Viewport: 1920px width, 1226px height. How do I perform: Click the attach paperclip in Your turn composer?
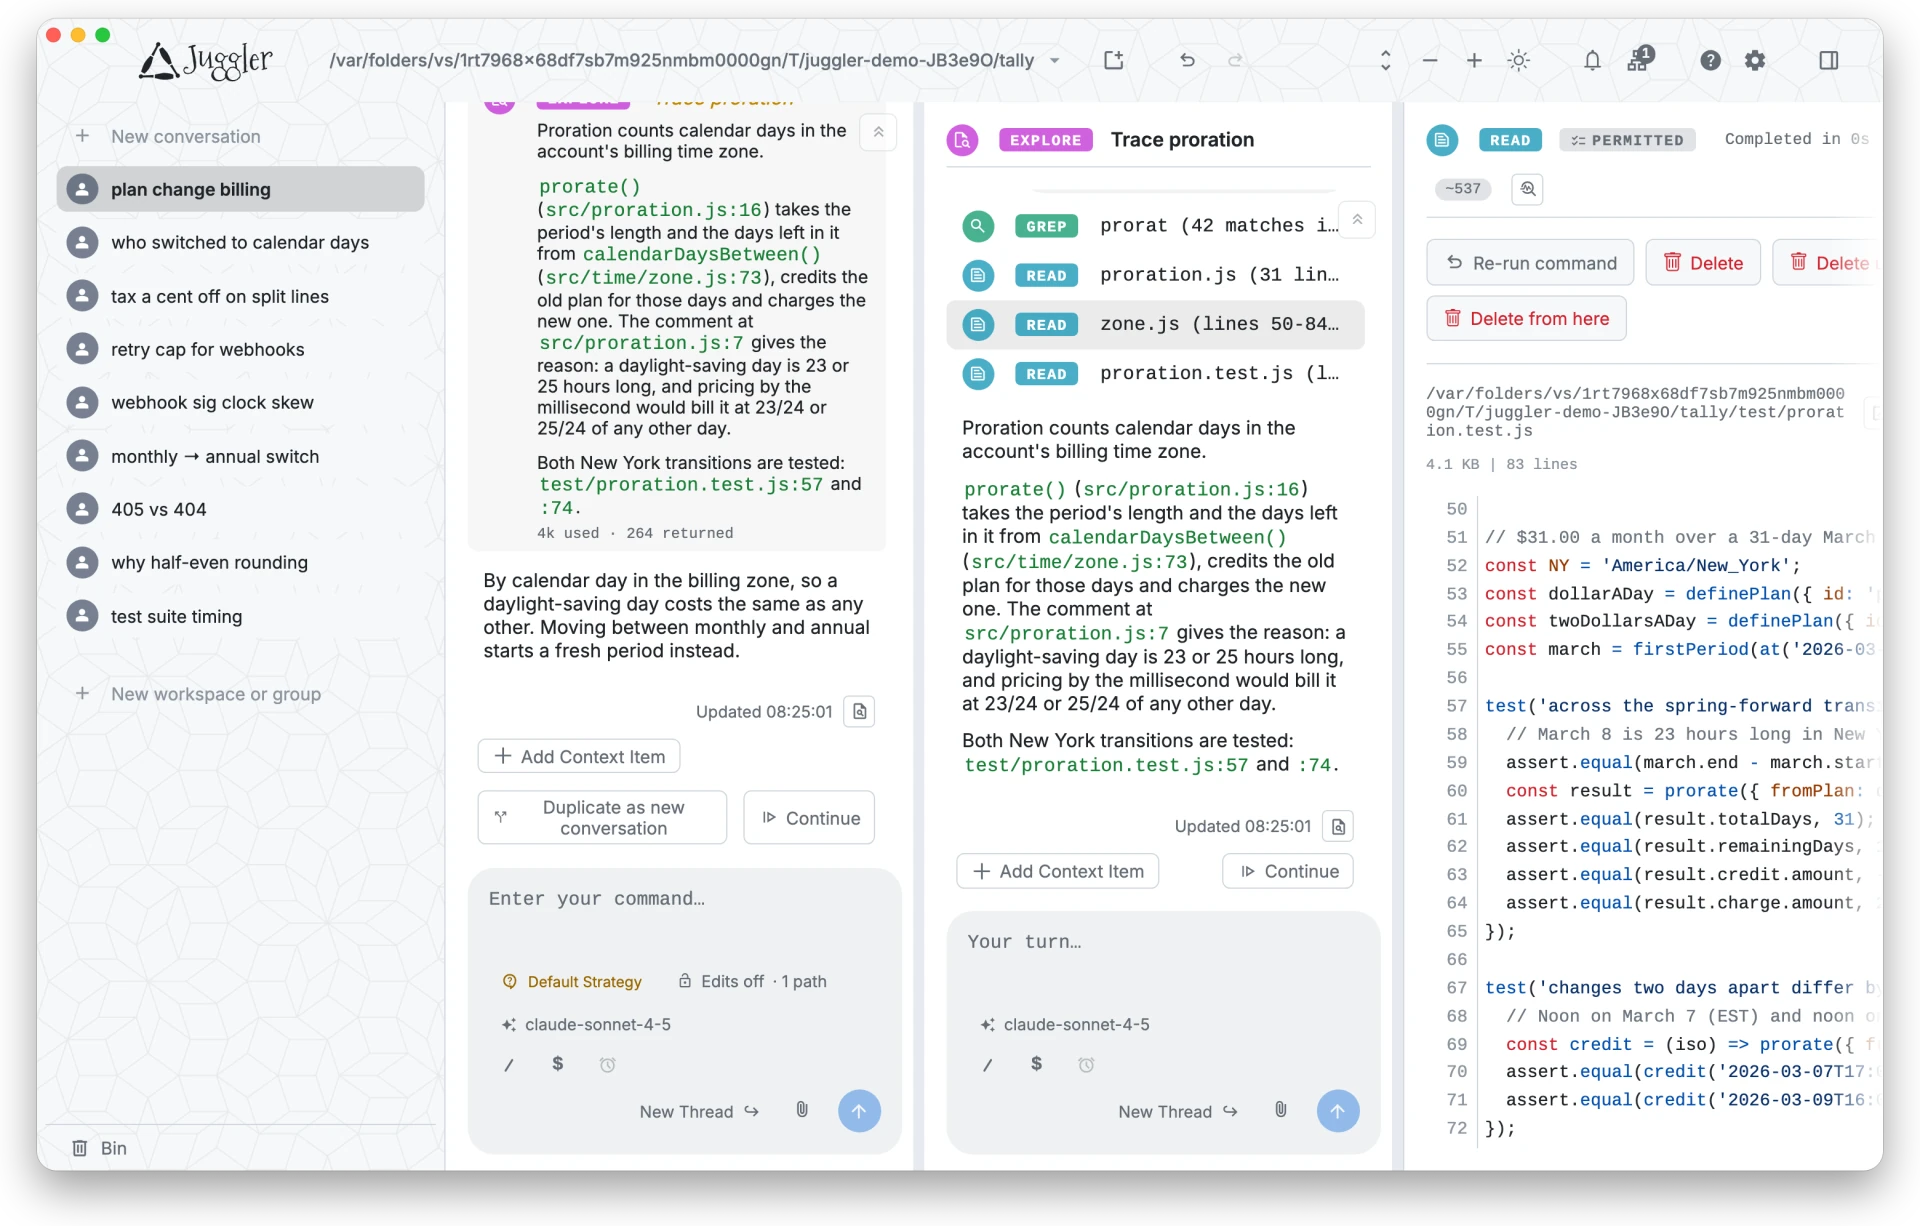(1281, 1110)
